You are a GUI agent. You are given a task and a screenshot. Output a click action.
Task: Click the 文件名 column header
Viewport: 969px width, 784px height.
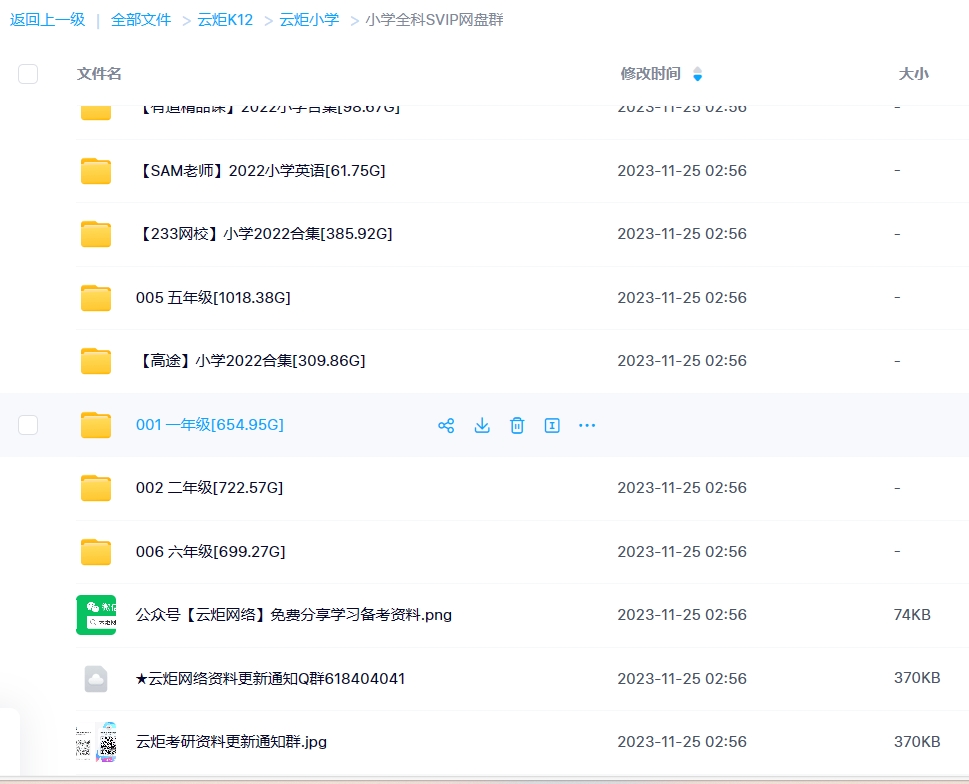pos(99,74)
